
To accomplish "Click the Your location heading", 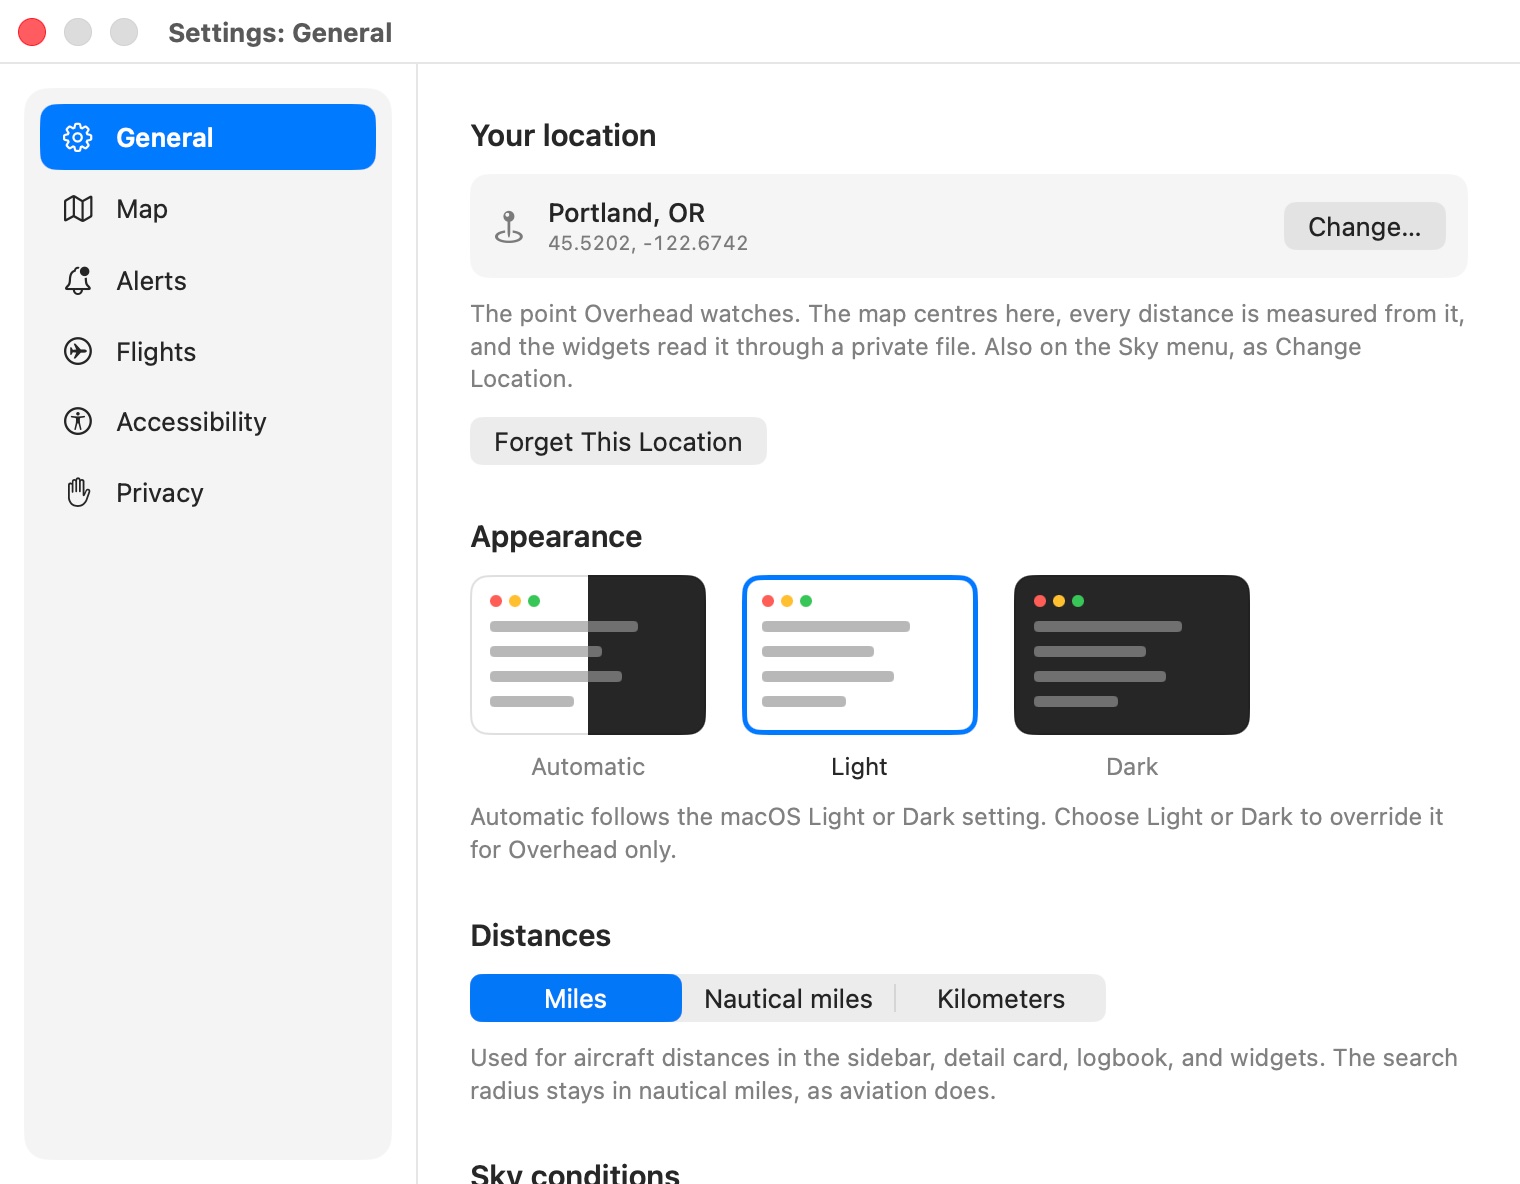I will tap(563, 136).
